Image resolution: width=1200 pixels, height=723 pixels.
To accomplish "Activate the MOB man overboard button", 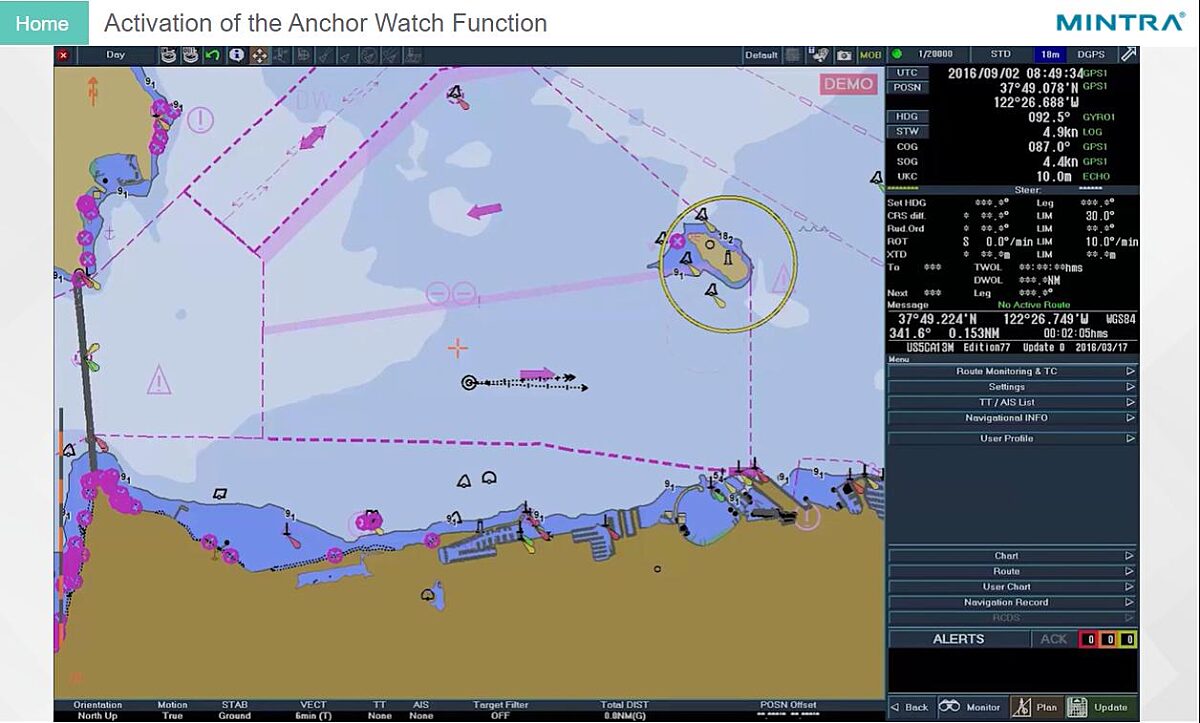I will pyautogui.click(x=870, y=55).
